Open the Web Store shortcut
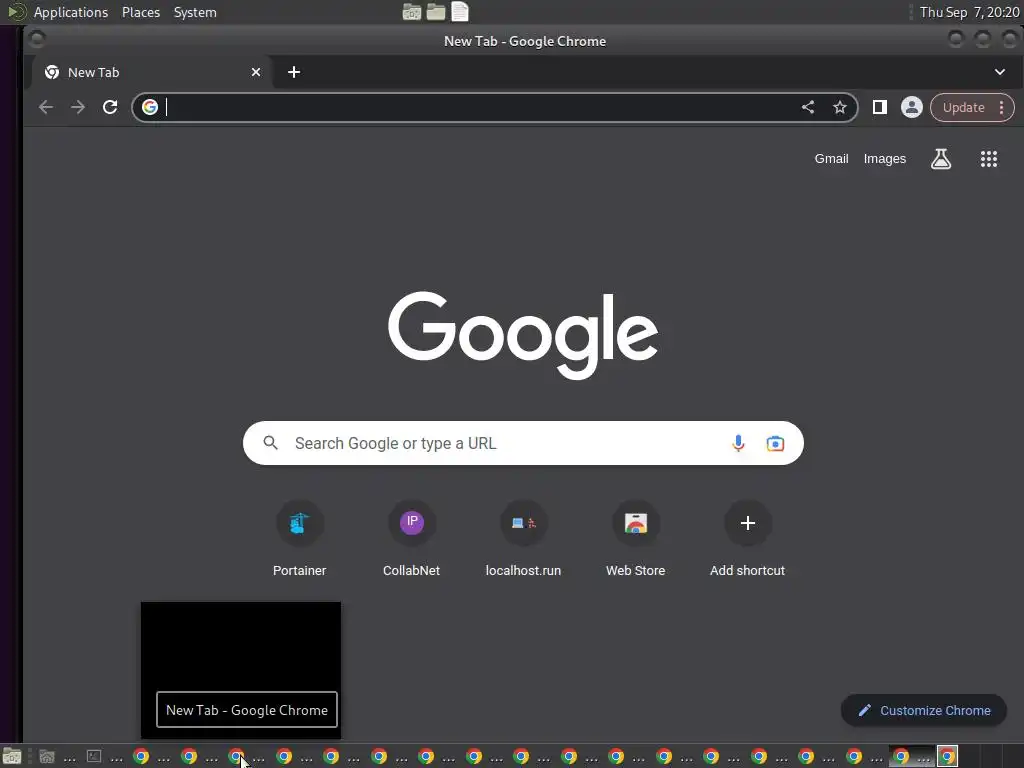The width and height of the screenshot is (1024, 768). (x=635, y=539)
